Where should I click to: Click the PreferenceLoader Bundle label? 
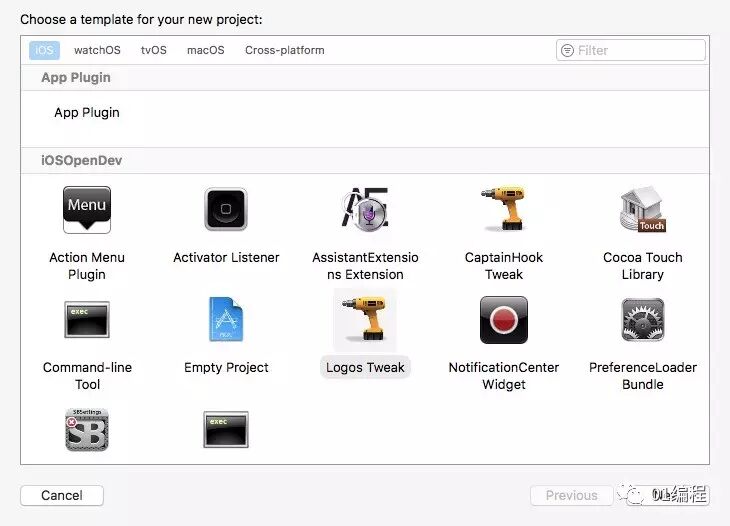643,376
